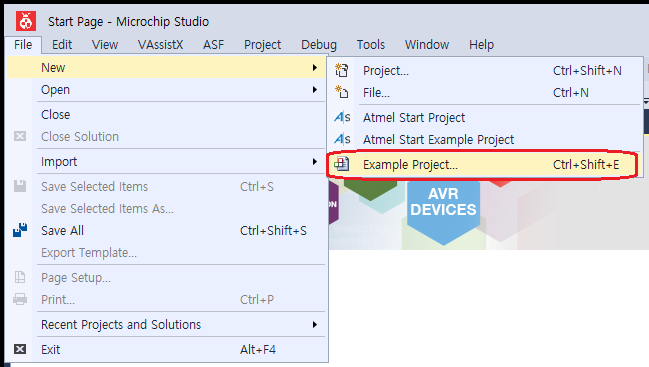
Task: Select Close in the File menu
Action: click(166, 114)
